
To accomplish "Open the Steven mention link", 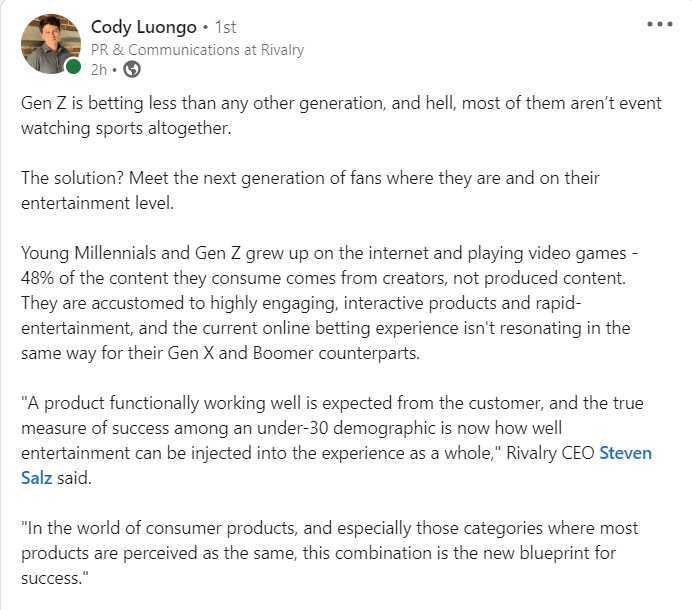I will 625,453.
